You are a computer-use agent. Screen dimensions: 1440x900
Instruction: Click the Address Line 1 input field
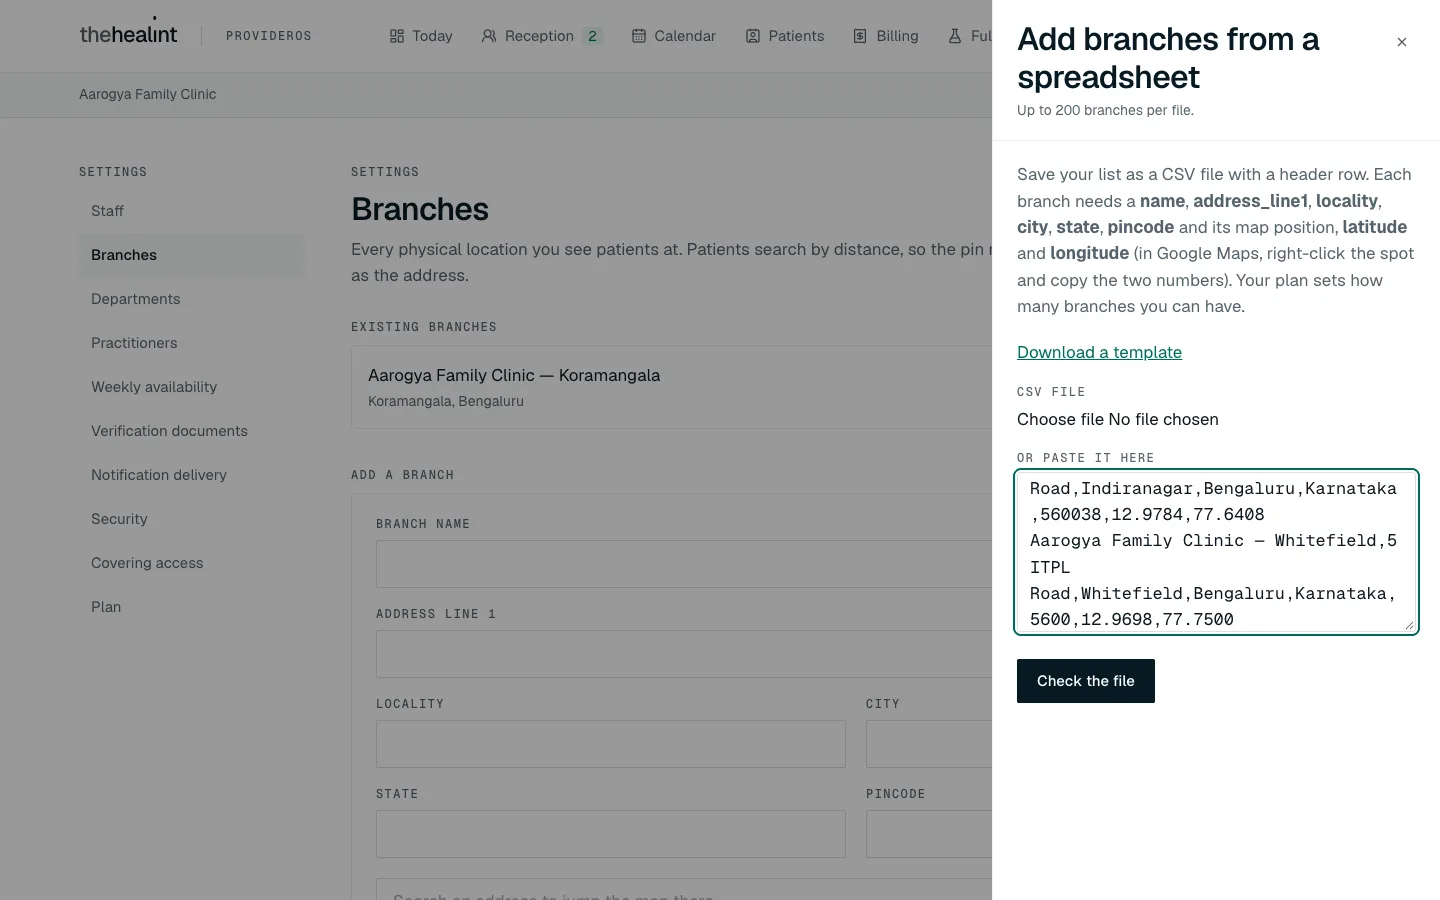(684, 654)
